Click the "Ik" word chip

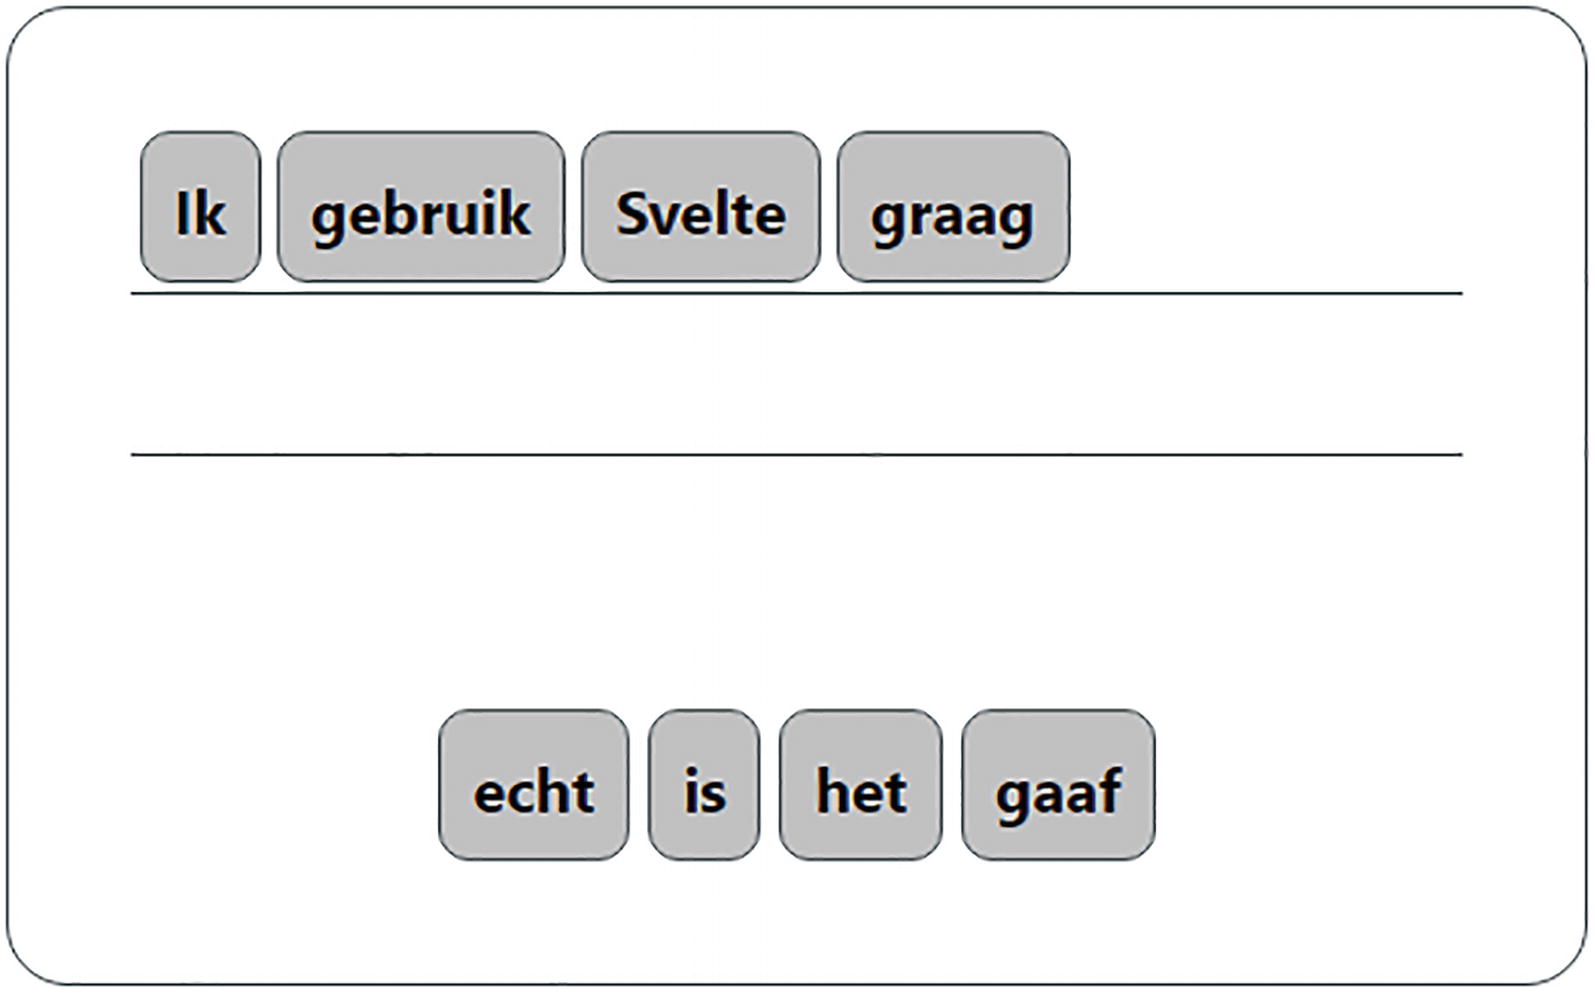pyautogui.click(x=200, y=207)
